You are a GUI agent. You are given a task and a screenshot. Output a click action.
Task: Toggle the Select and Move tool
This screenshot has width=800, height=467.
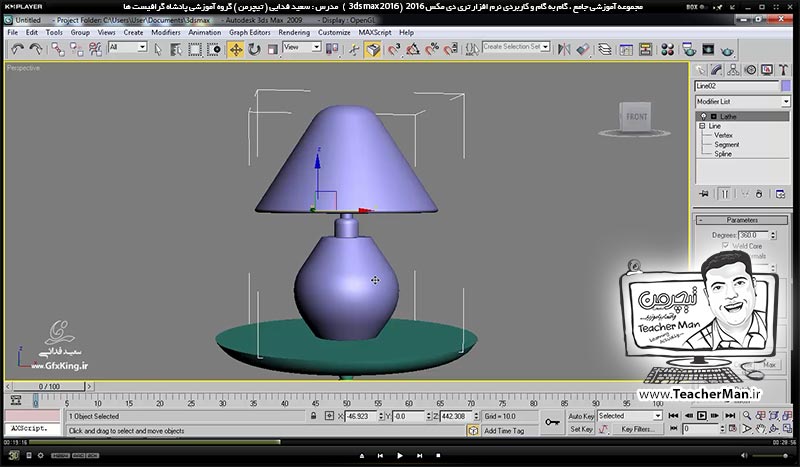(235, 50)
